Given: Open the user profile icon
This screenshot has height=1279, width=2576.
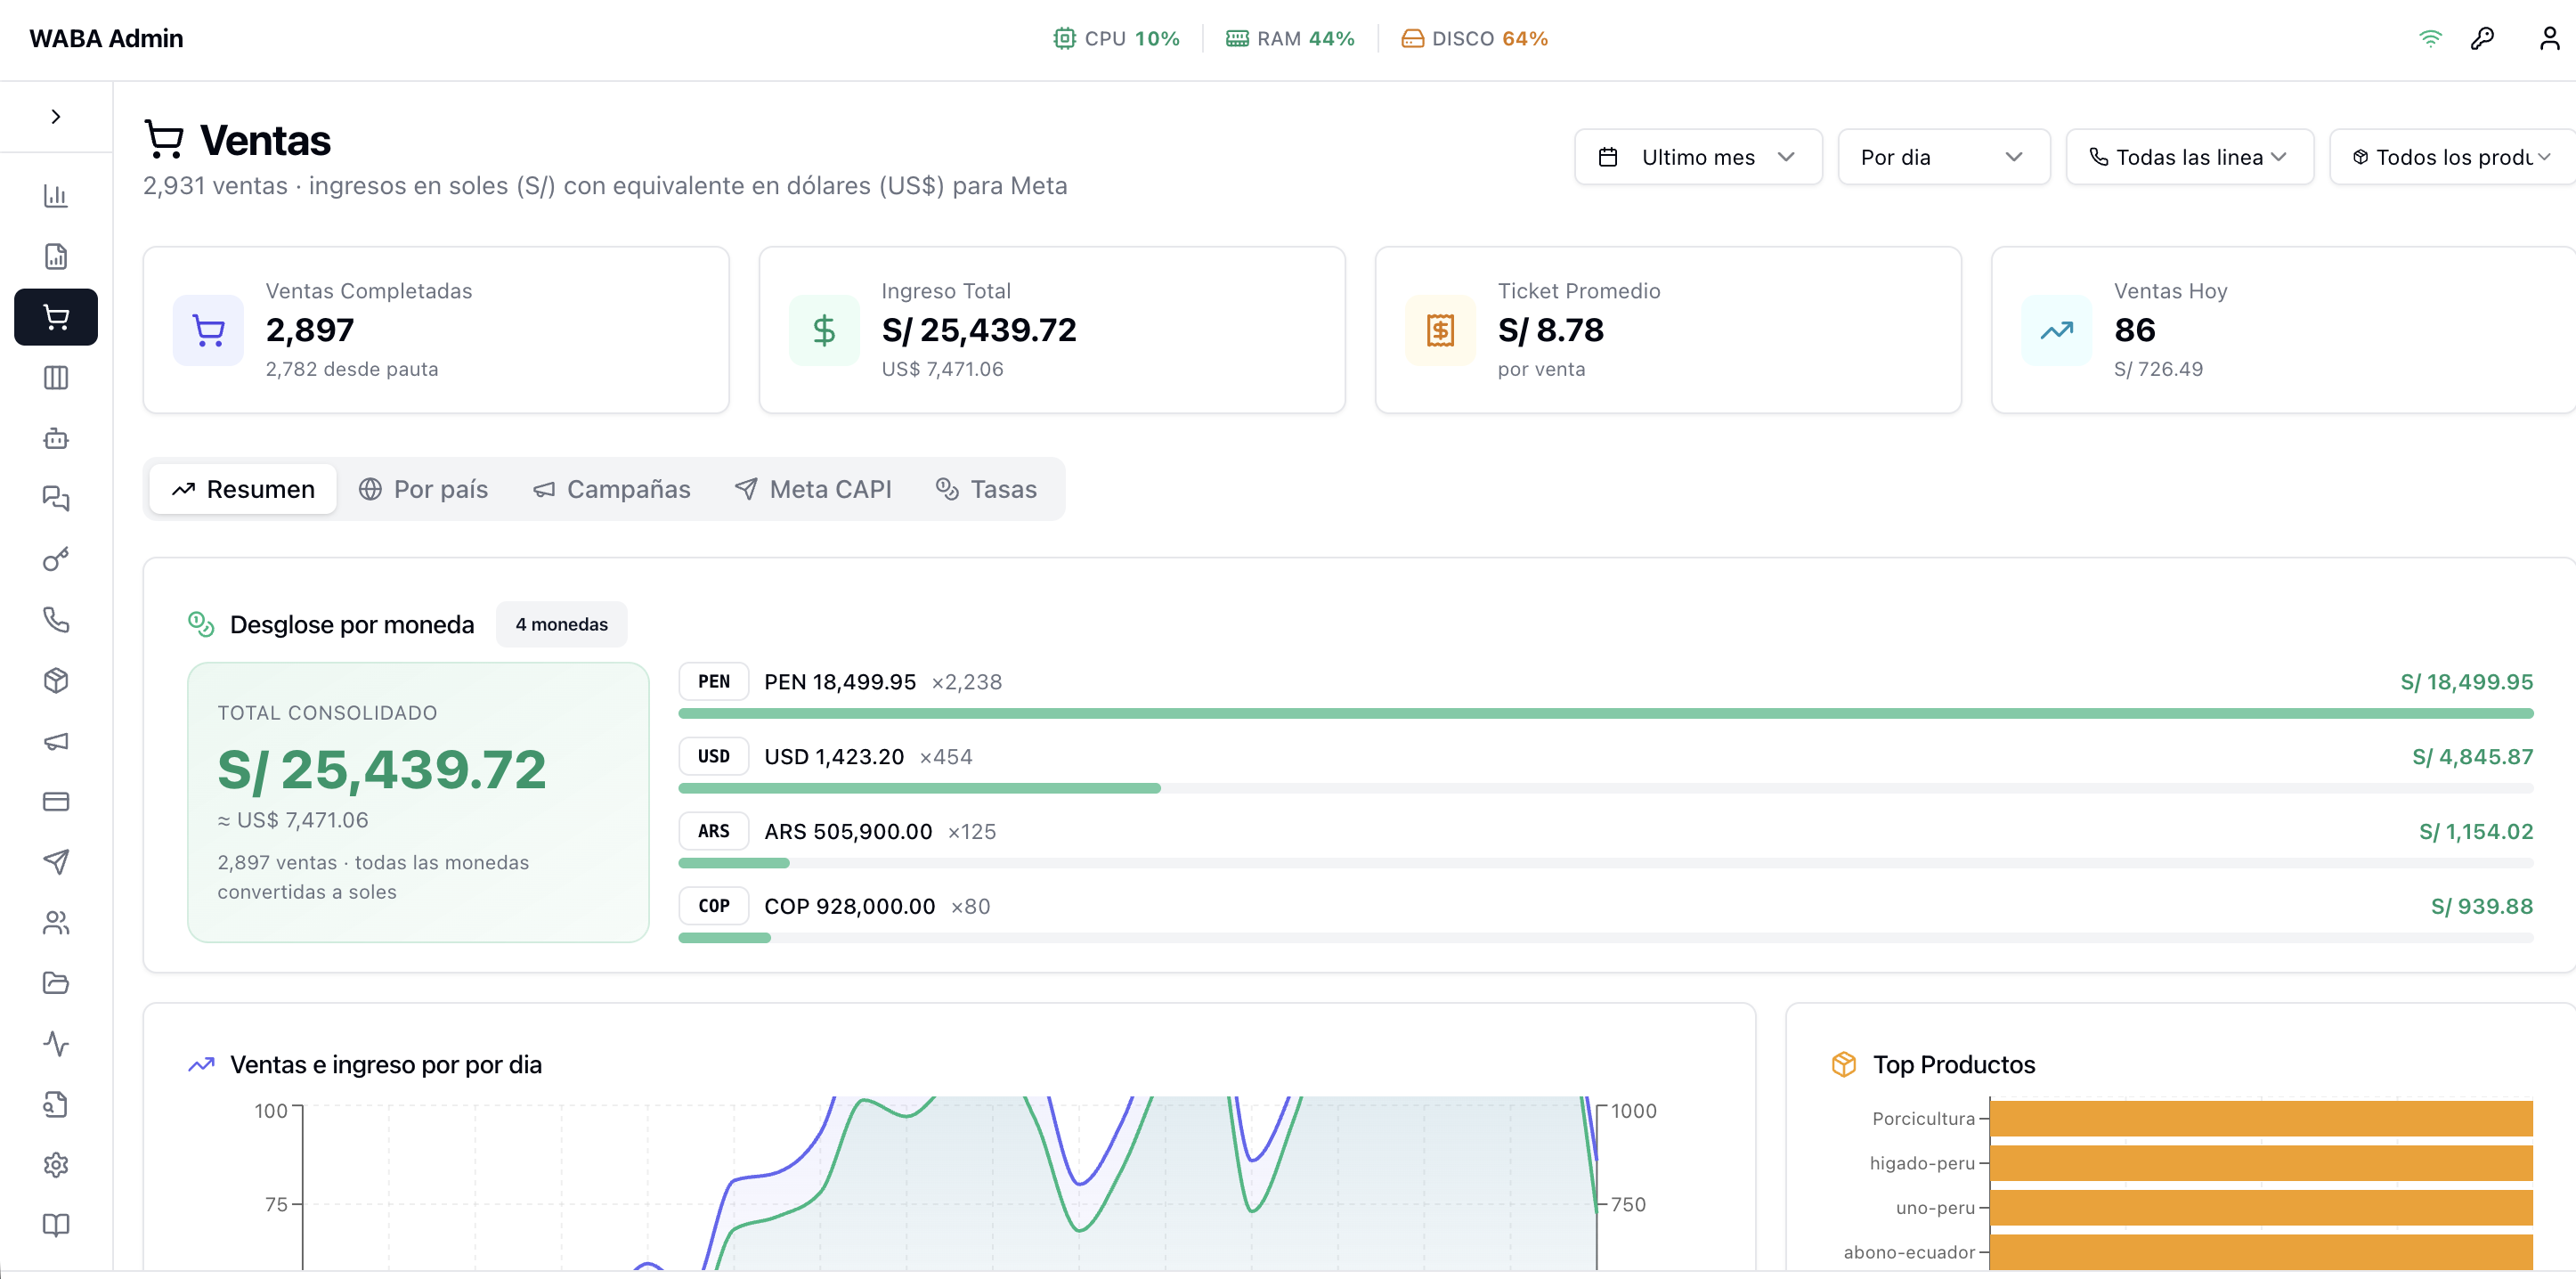Looking at the screenshot, I should (2549, 38).
